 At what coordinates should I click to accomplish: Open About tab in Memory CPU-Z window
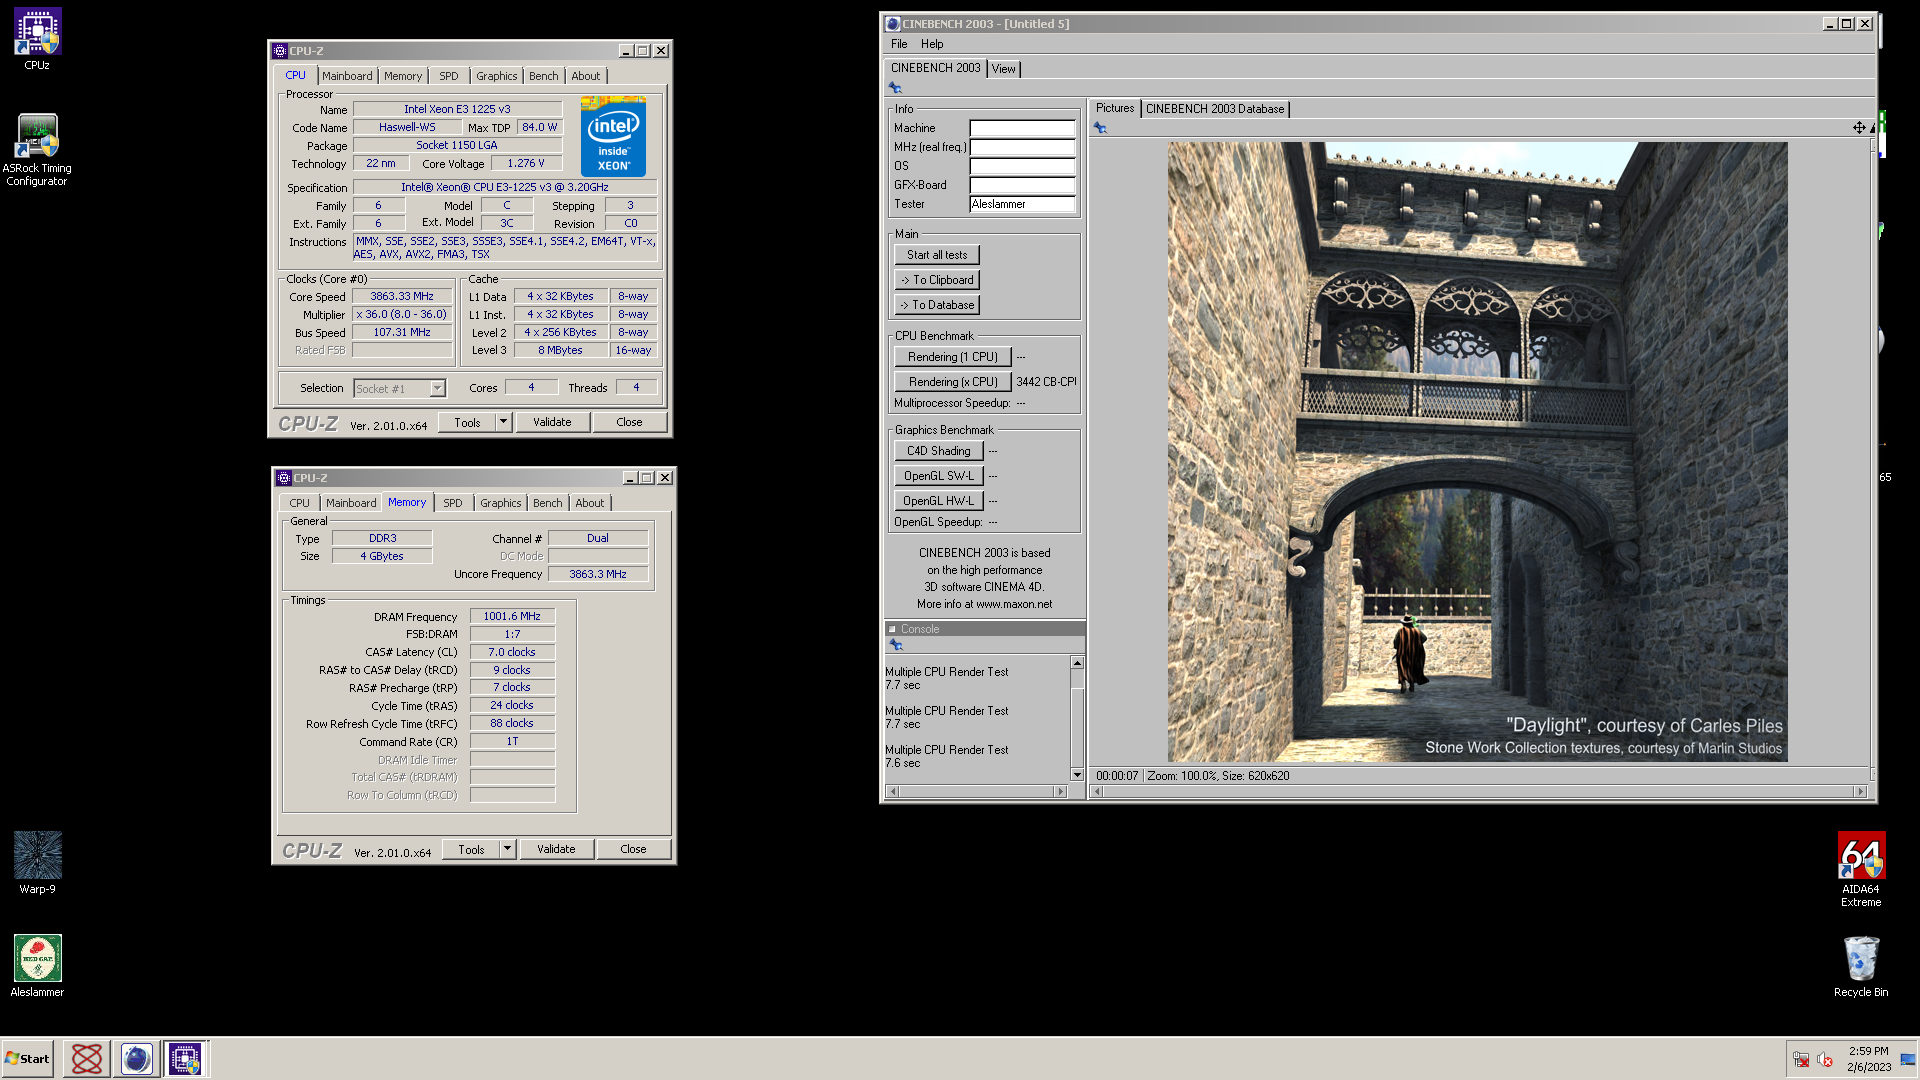590,503
